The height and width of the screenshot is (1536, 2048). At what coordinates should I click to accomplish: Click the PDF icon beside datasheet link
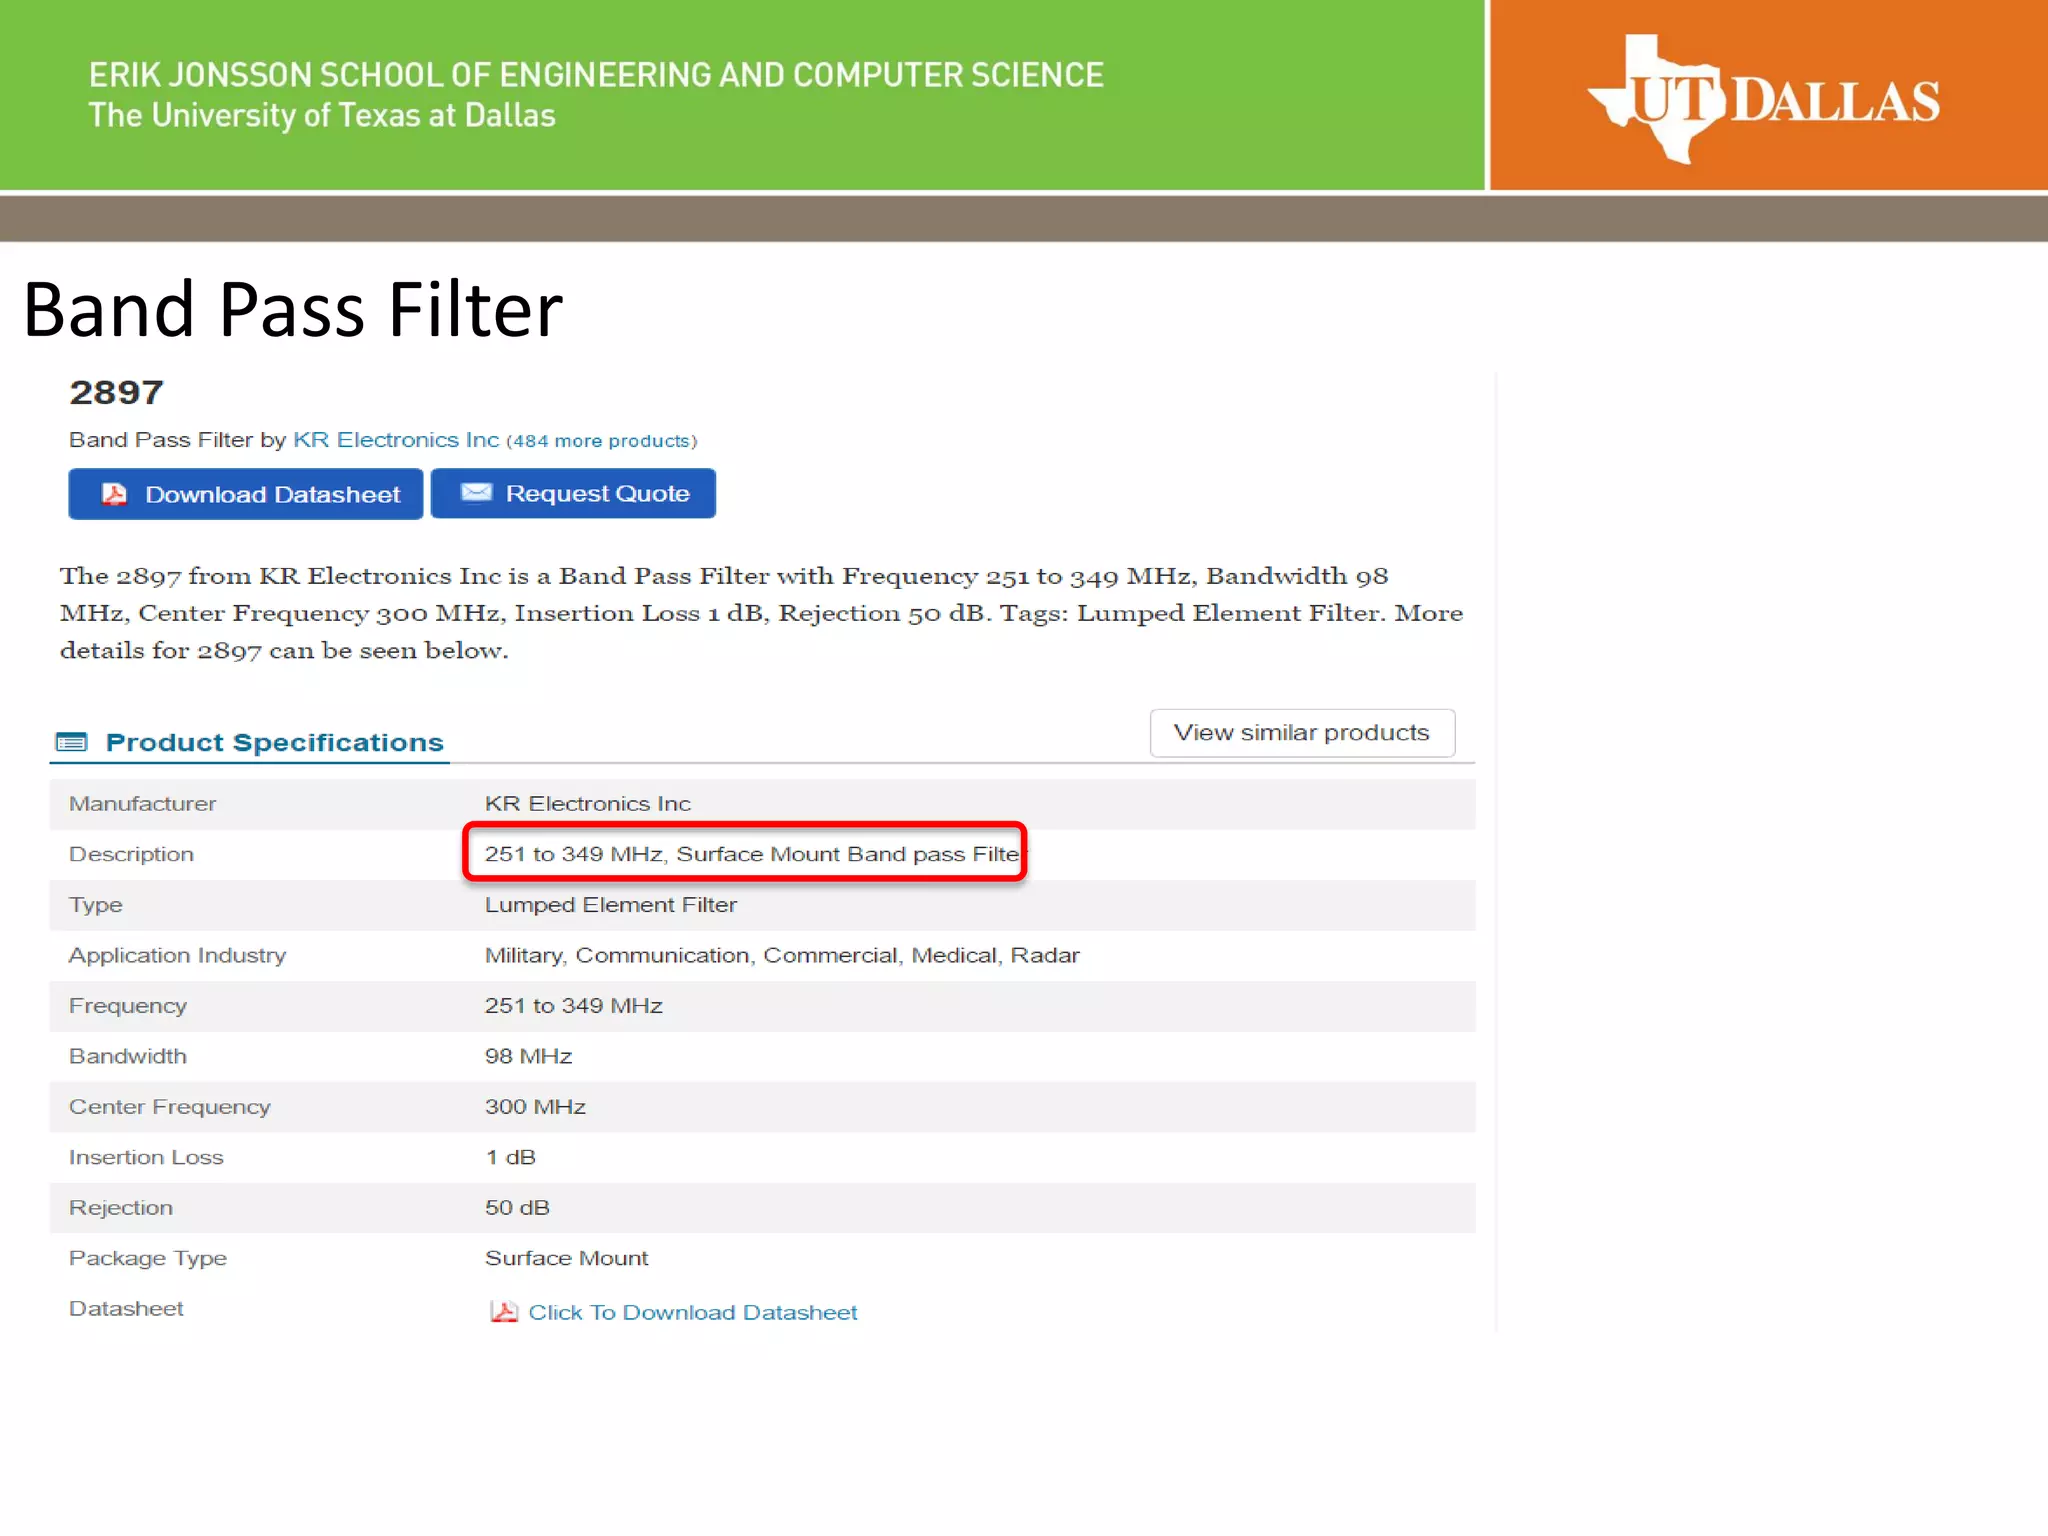click(504, 1312)
